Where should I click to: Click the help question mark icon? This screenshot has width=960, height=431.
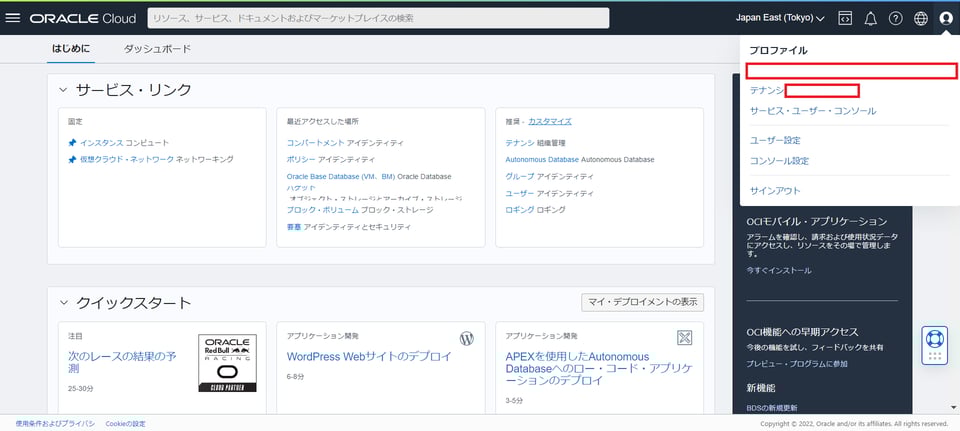pyautogui.click(x=895, y=18)
